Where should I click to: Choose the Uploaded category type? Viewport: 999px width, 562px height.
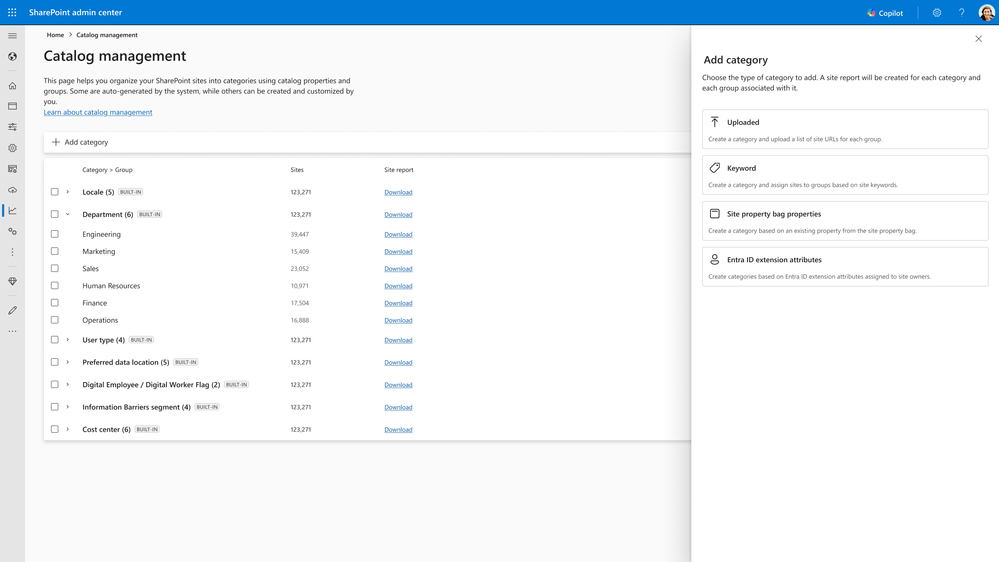[x=845, y=129]
